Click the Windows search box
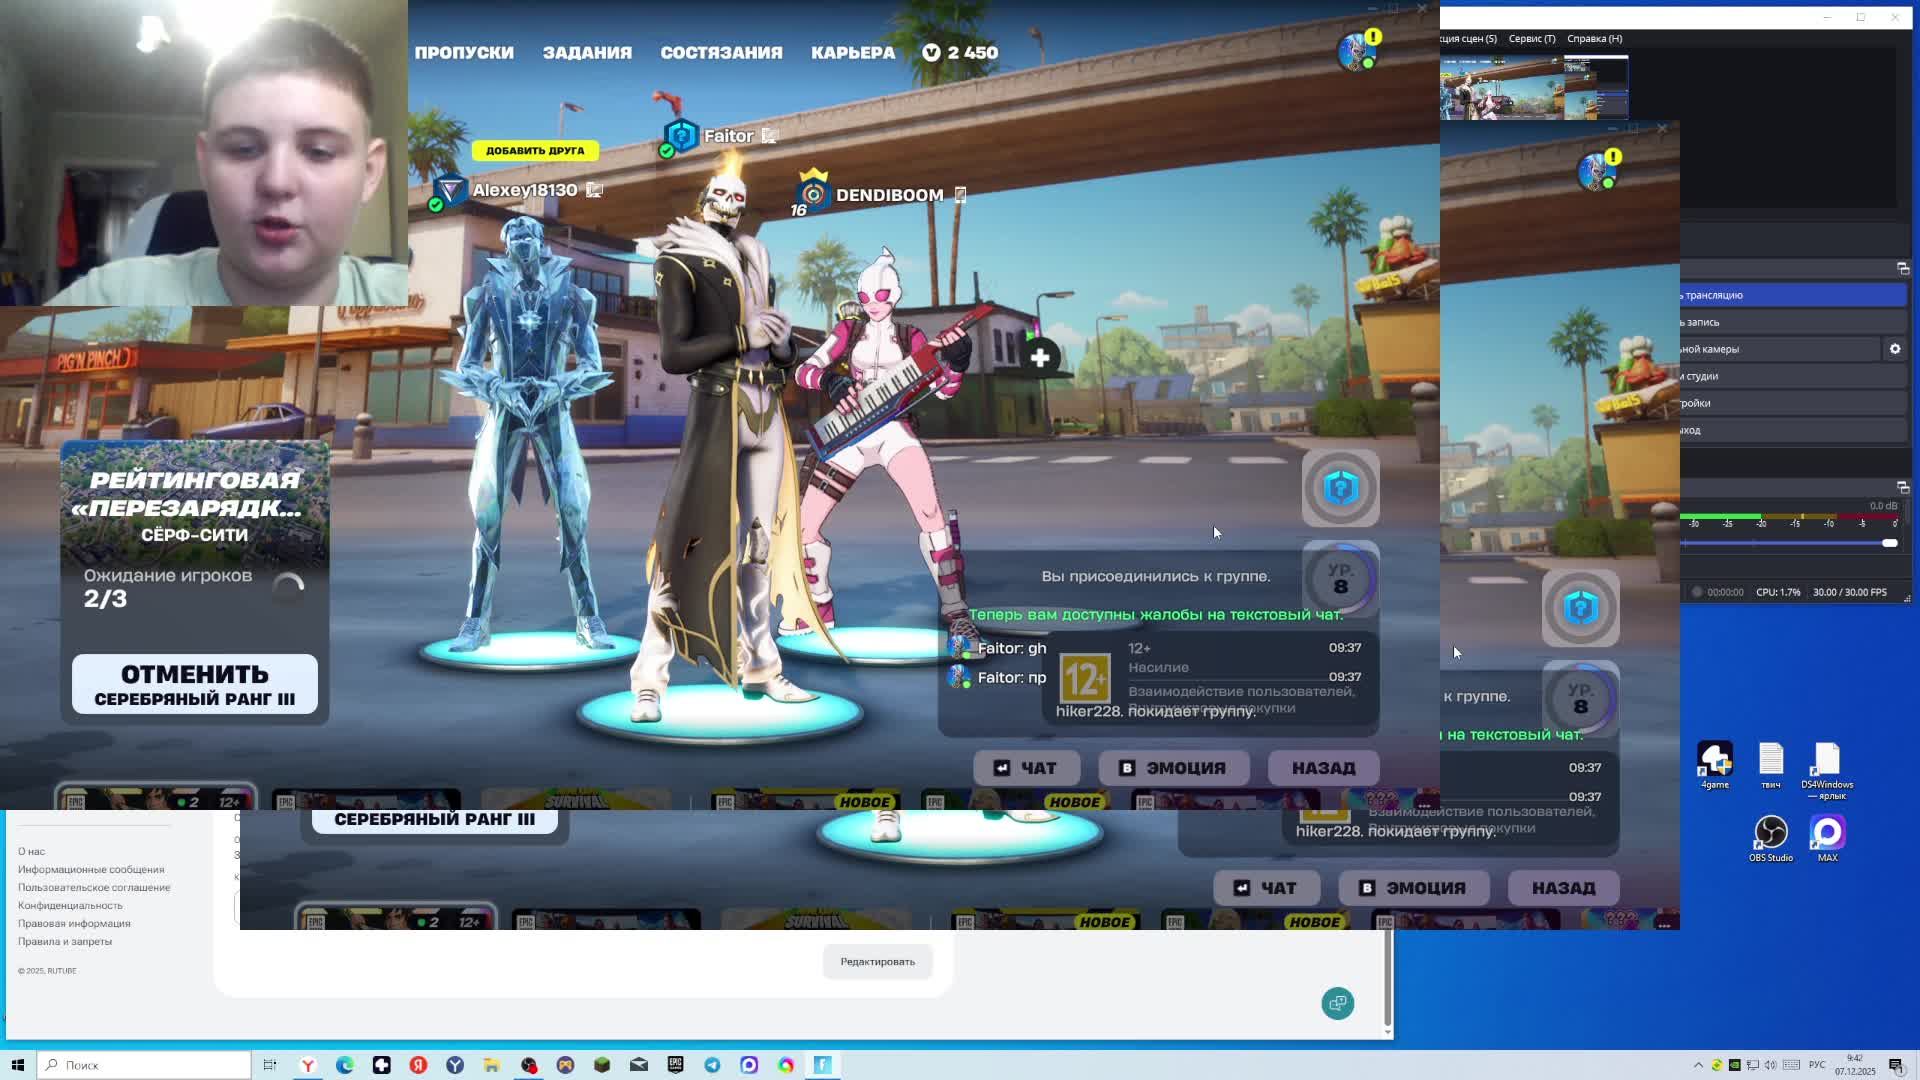 point(145,1065)
